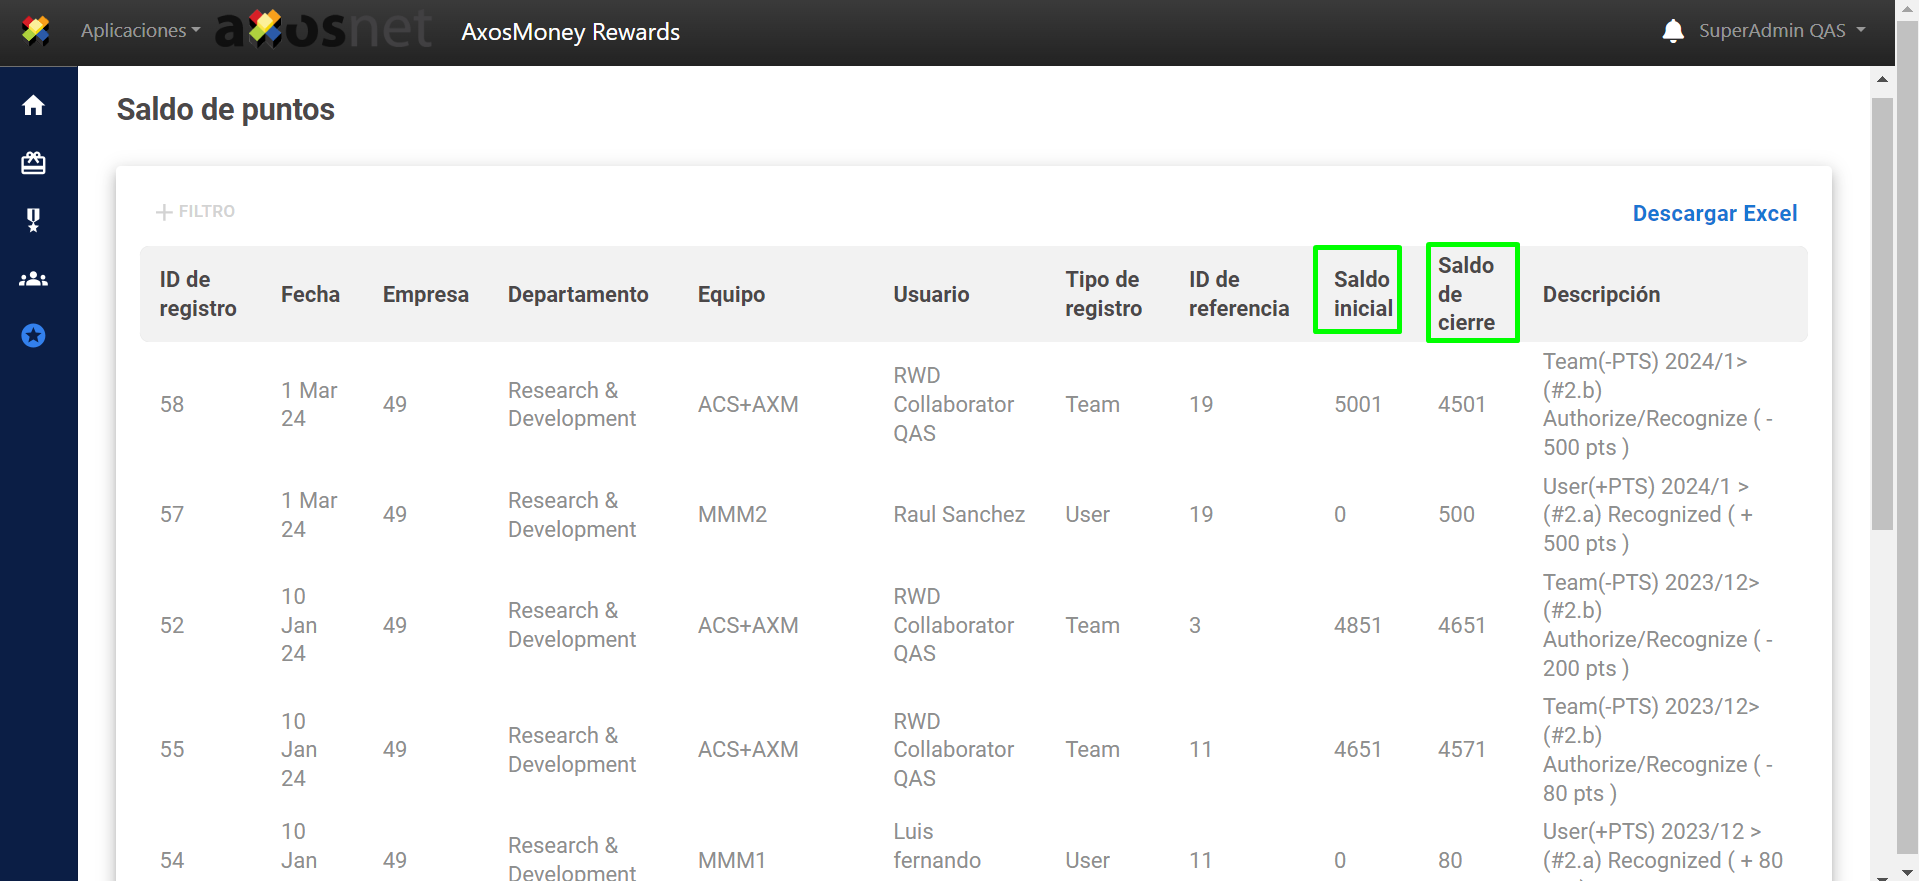
Task: Click the plus icon beside FILTRO
Action: click(x=164, y=212)
